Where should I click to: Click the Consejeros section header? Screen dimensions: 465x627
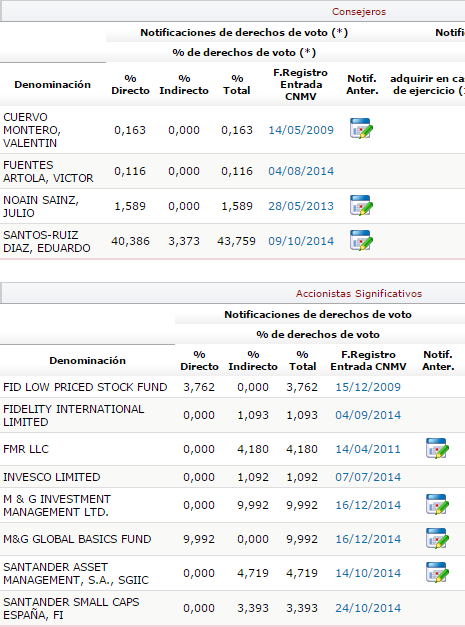(x=359, y=12)
